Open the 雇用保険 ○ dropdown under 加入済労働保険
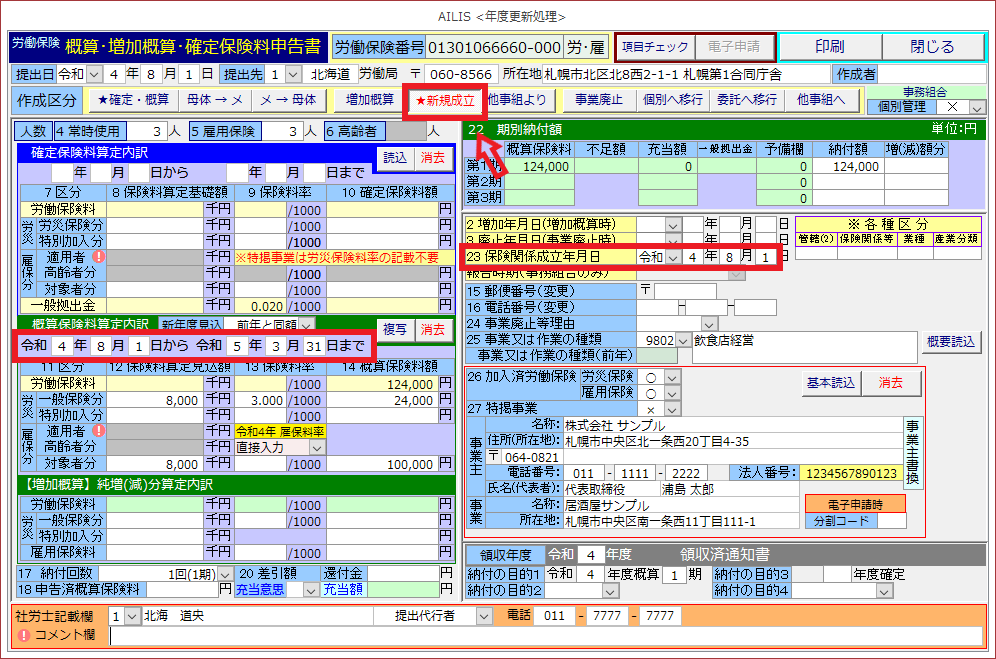This screenshot has height=659, width=996. point(671,394)
